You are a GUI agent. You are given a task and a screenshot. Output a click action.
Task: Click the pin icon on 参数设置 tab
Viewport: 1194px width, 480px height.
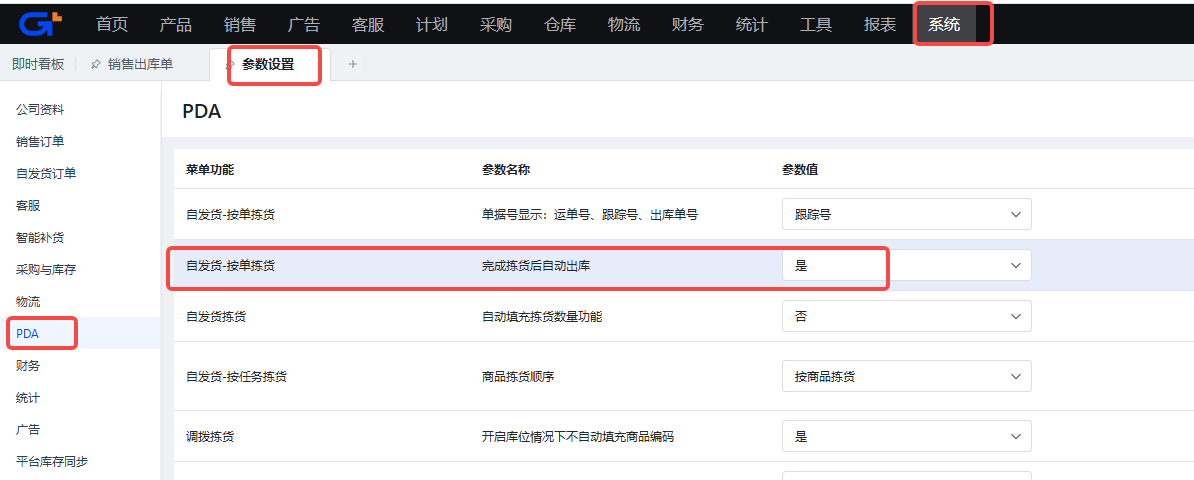(x=230, y=64)
